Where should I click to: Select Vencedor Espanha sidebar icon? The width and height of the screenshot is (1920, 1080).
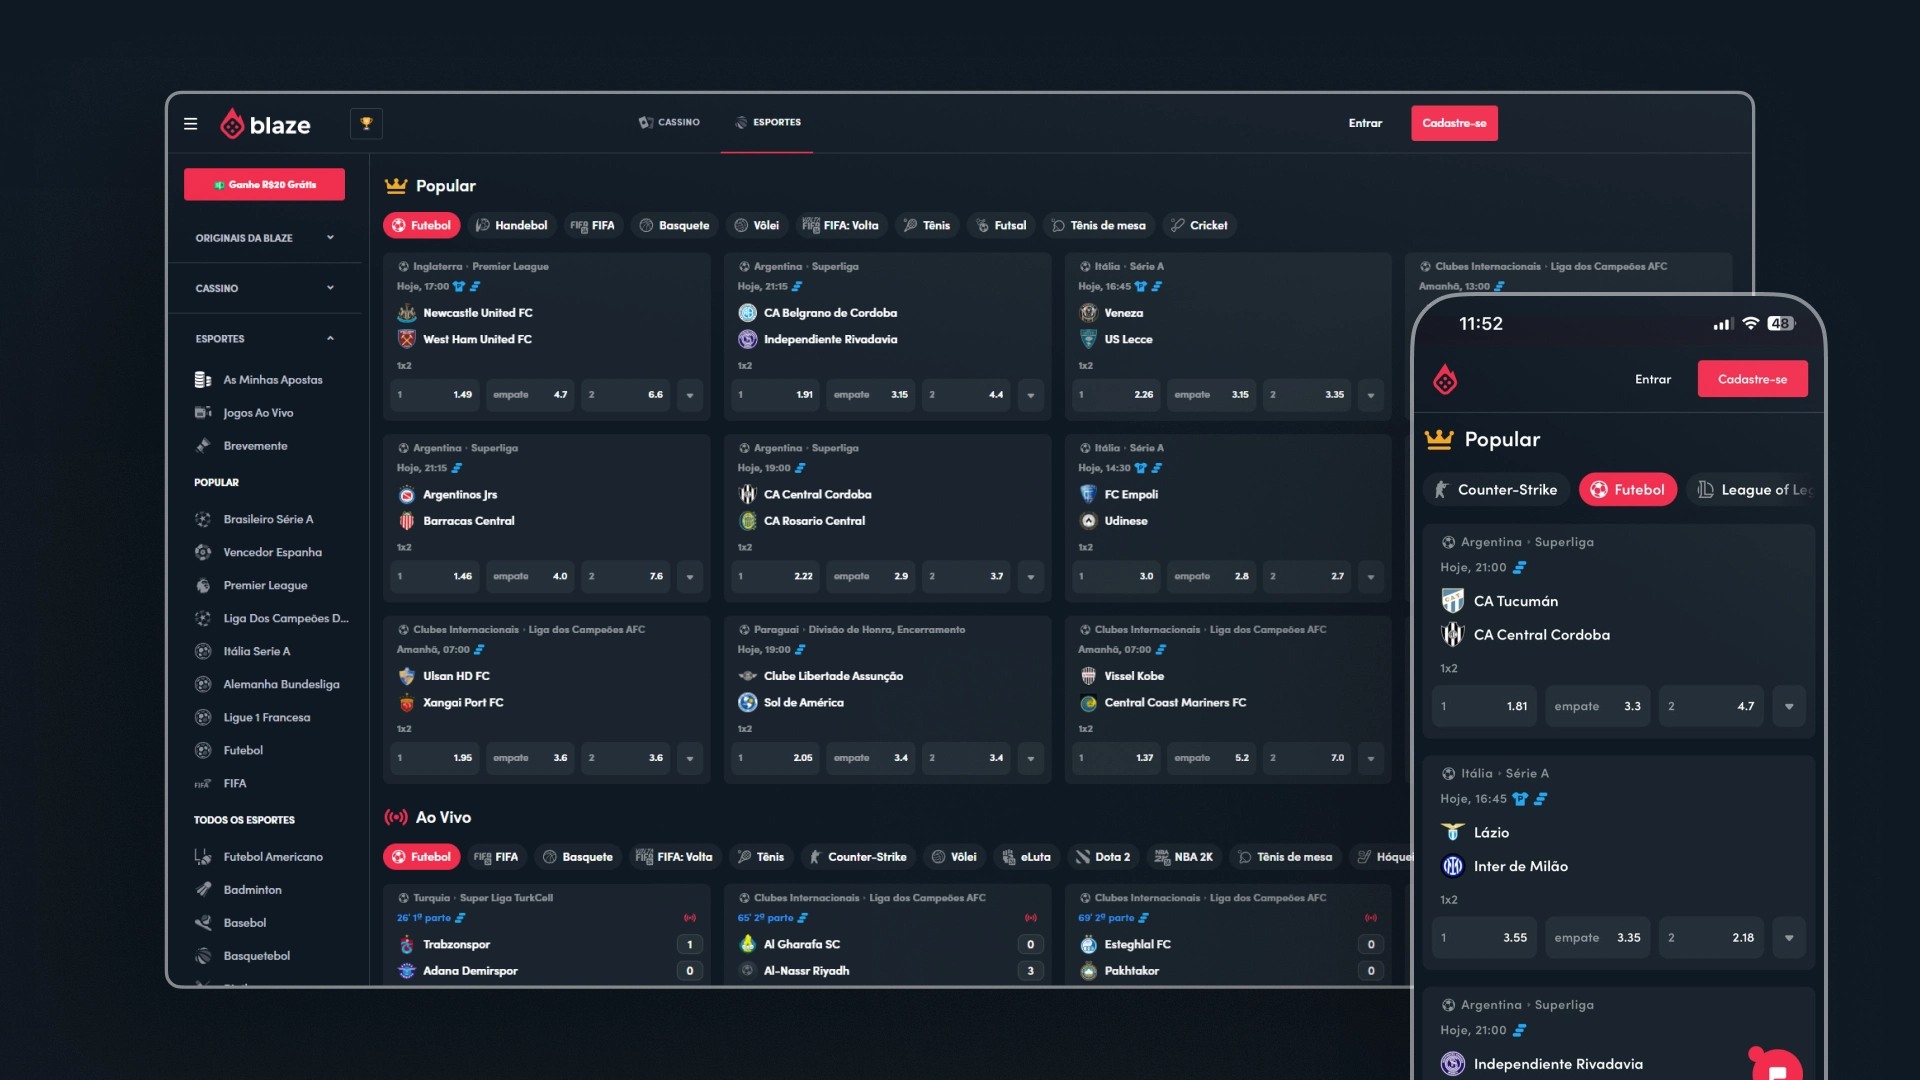[203, 552]
